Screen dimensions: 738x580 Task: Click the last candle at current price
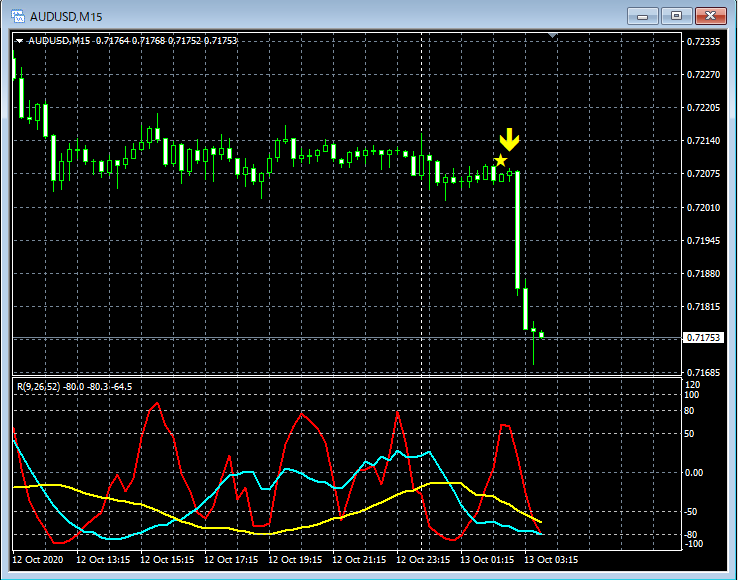point(542,334)
